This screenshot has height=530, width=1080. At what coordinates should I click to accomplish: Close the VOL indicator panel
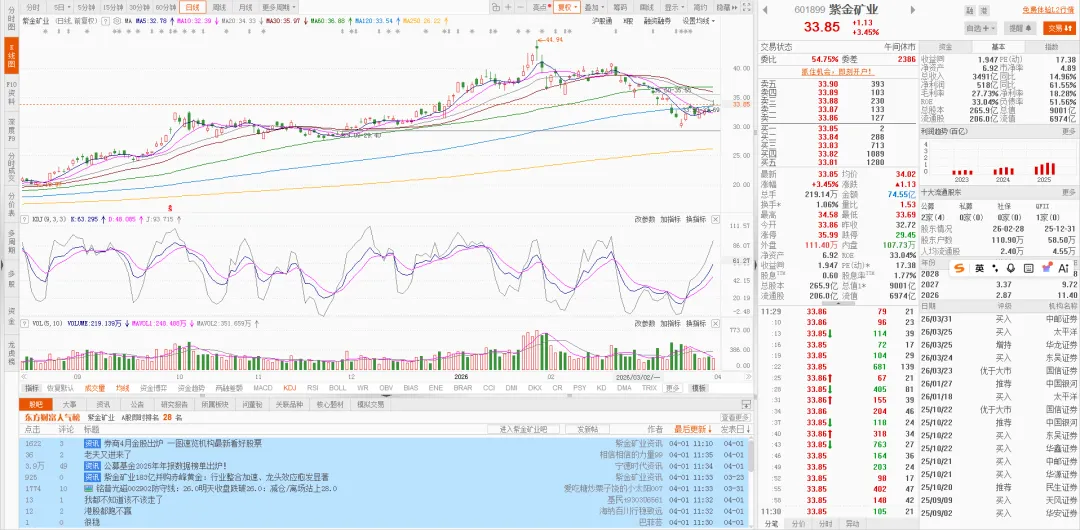[x=715, y=323]
